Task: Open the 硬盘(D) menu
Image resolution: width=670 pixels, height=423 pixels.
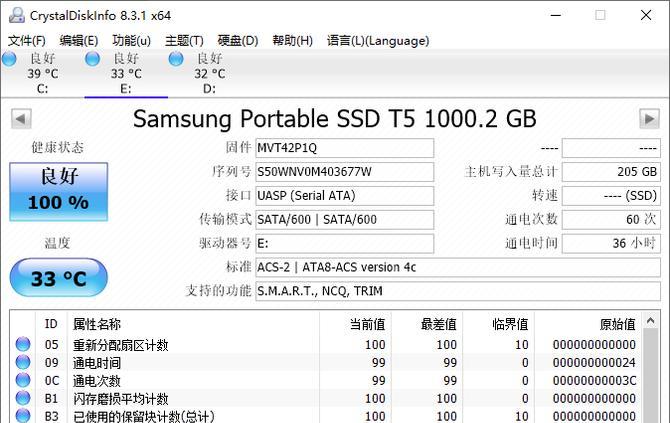Action: tap(238, 41)
